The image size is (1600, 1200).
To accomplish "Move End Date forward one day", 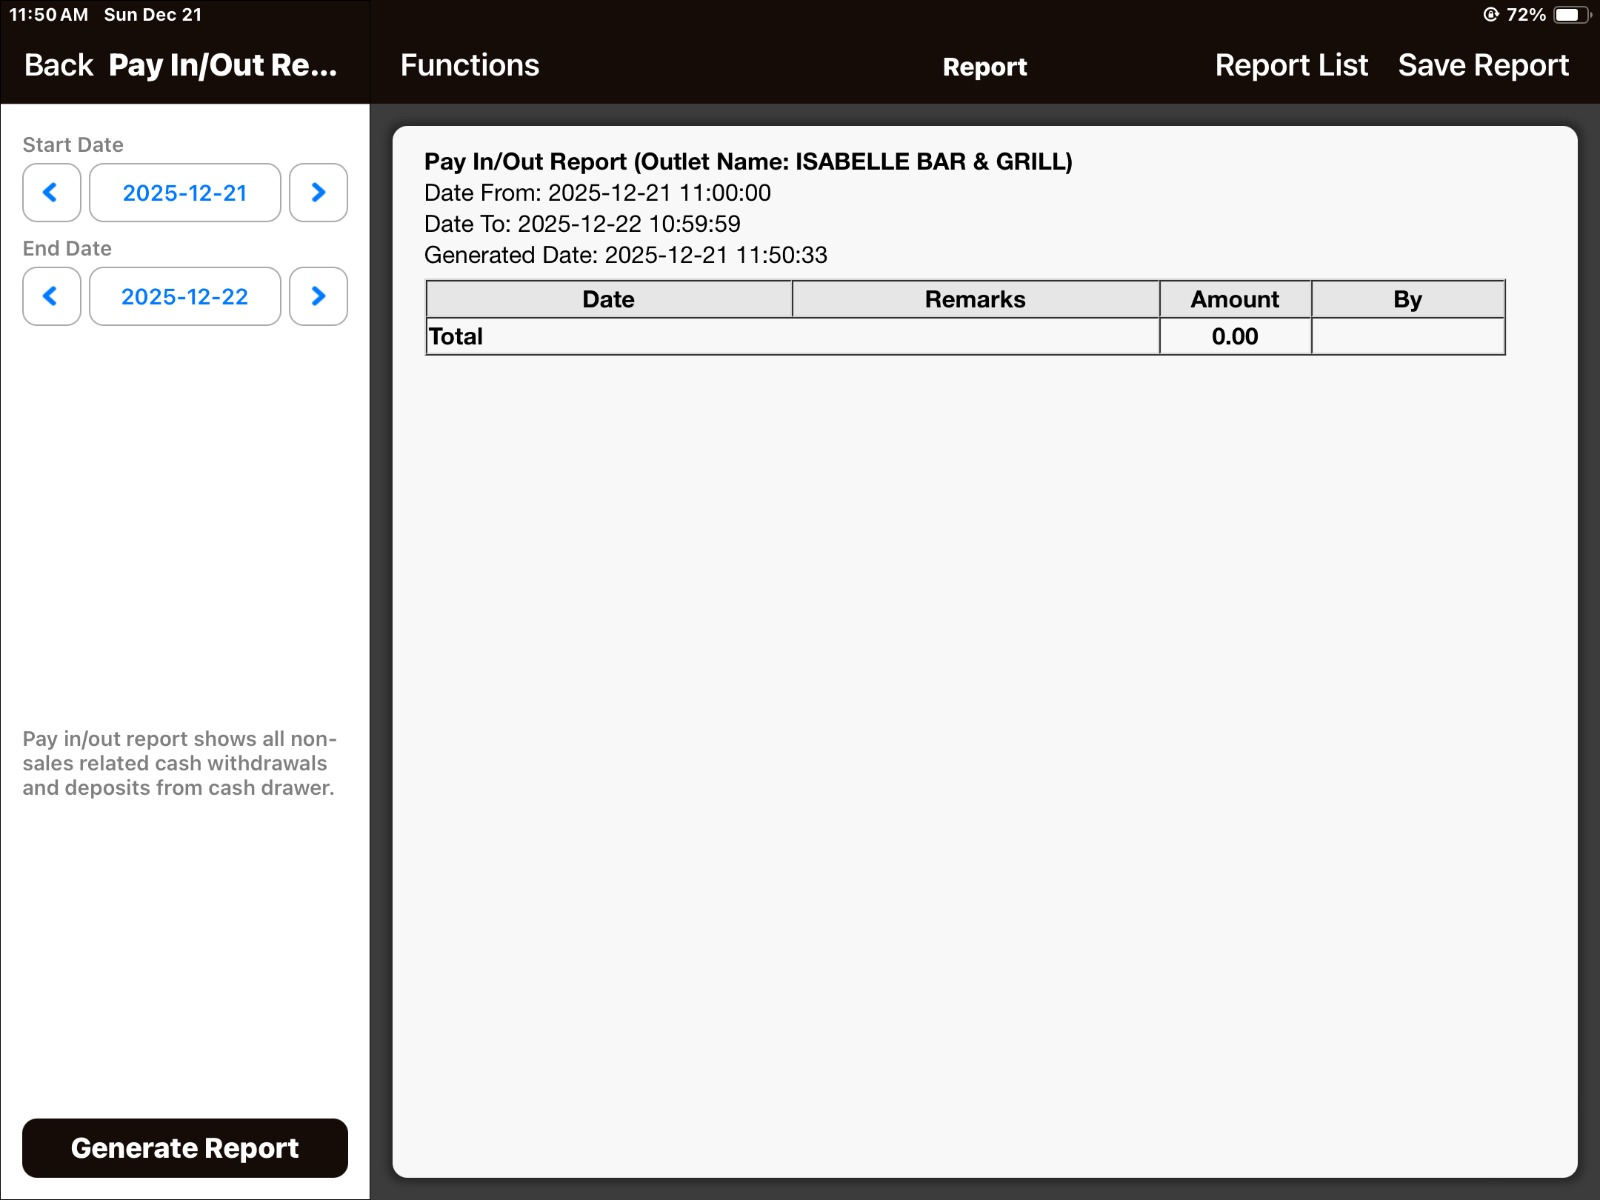I will (318, 296).
